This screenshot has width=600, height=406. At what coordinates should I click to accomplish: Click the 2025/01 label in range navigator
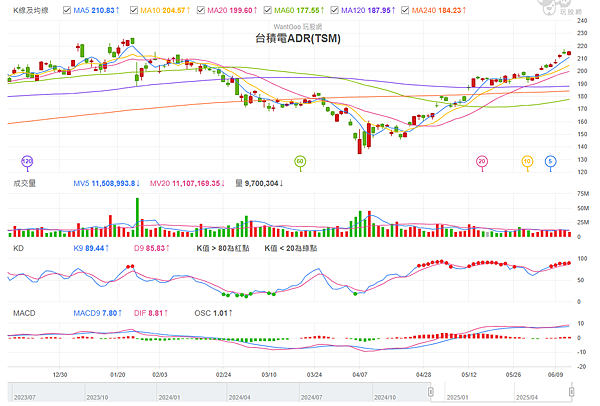[x=458, y=398]
